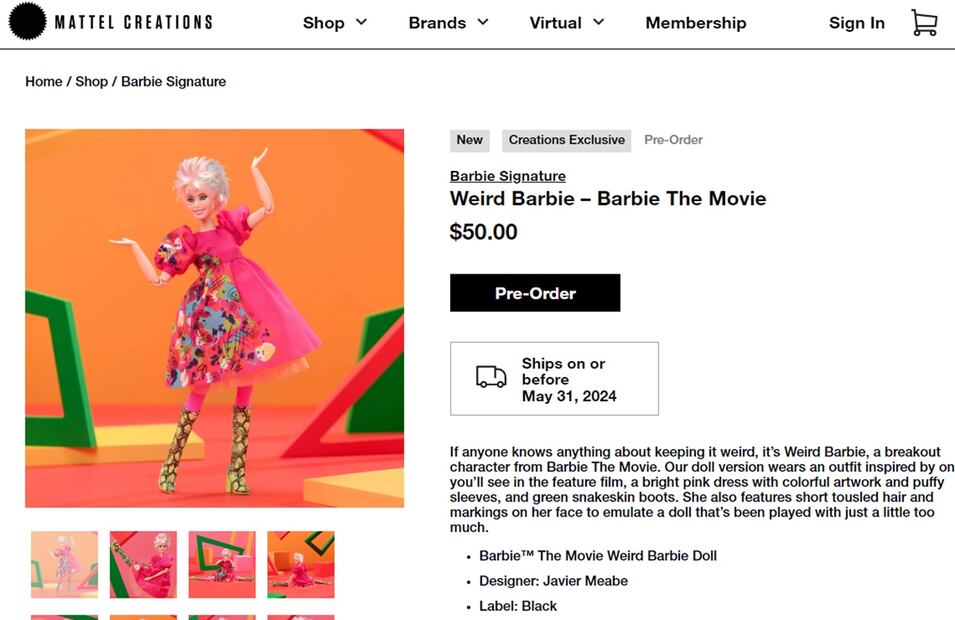Expand the Shop dropdown menu

click(x=335, y=23)
